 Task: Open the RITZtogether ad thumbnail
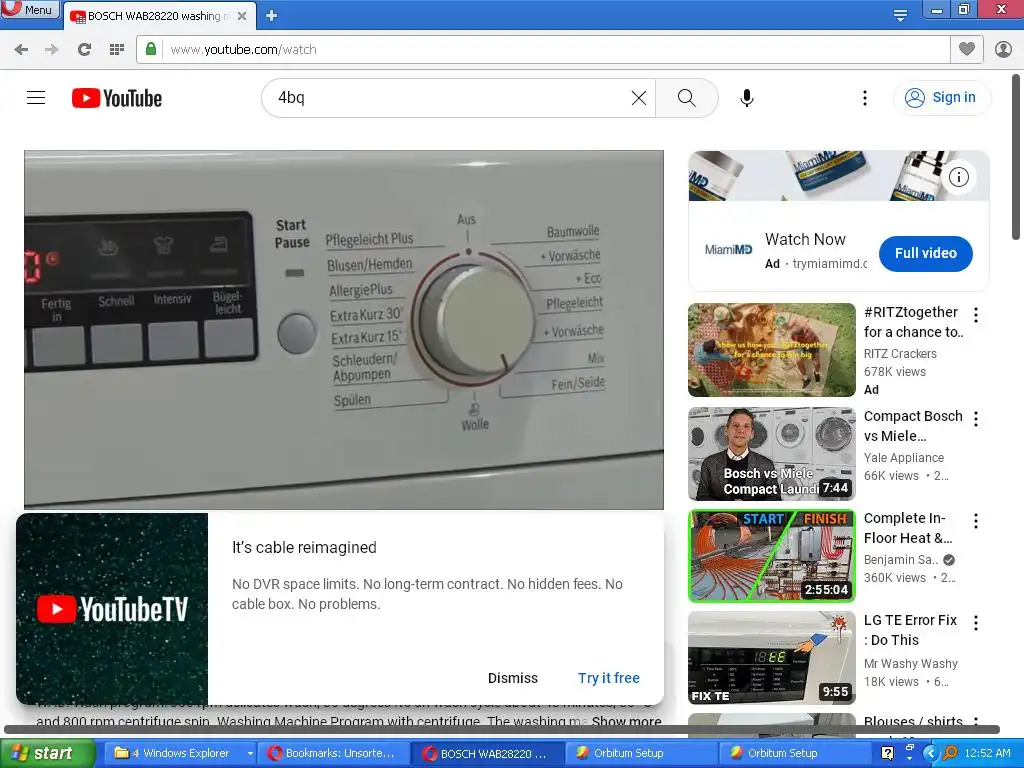pos(771,350)
